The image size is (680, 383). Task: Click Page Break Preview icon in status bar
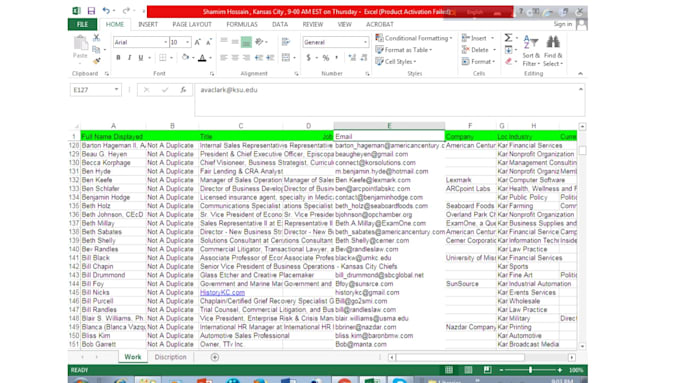point(487,370)
